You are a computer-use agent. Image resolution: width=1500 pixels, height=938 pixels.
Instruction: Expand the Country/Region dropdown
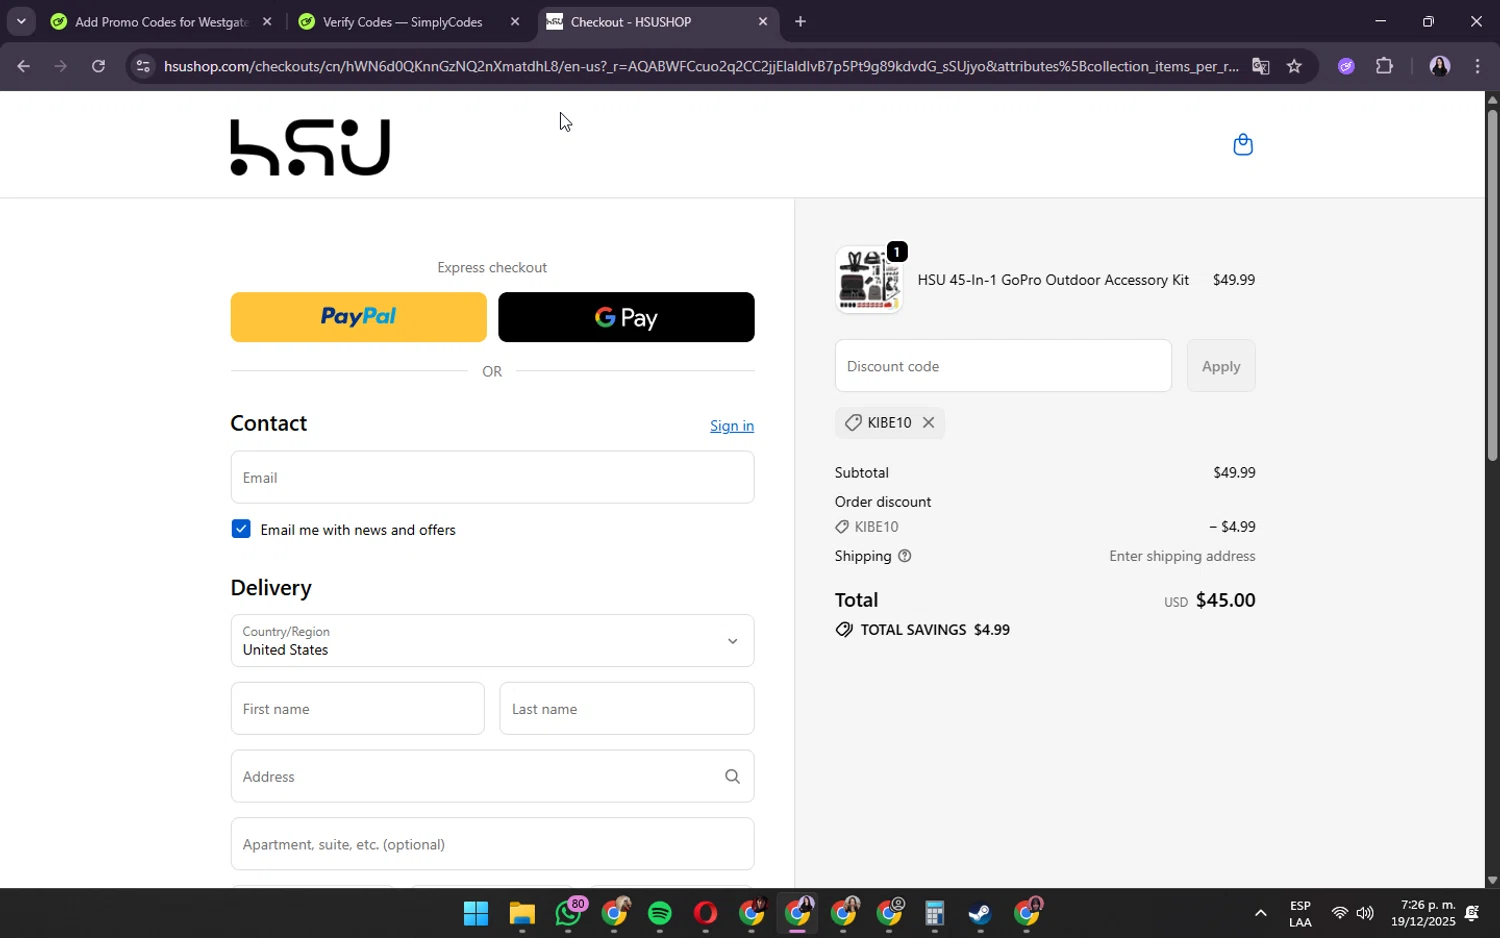click(x=492, y=641)
